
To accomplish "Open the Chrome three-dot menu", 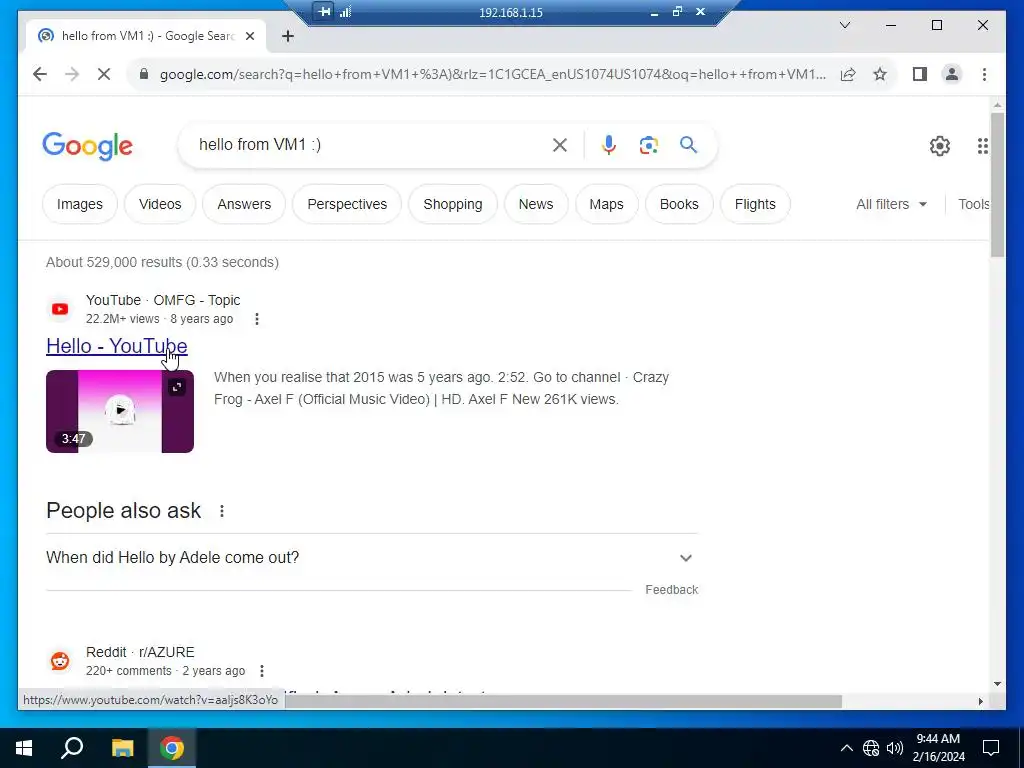I will [x=984, y=74].
